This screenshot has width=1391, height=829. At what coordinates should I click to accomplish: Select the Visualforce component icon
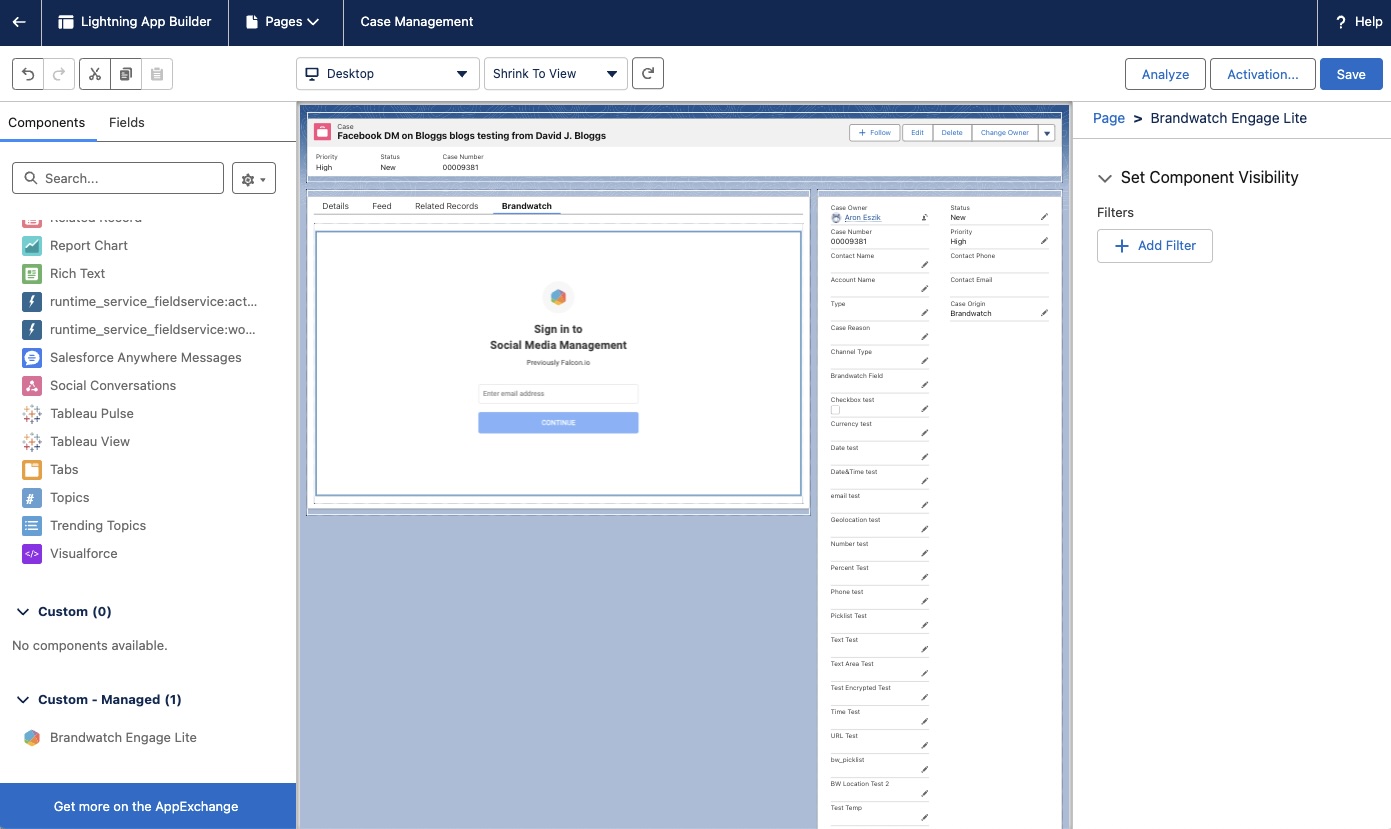click(x=32, y=553)
